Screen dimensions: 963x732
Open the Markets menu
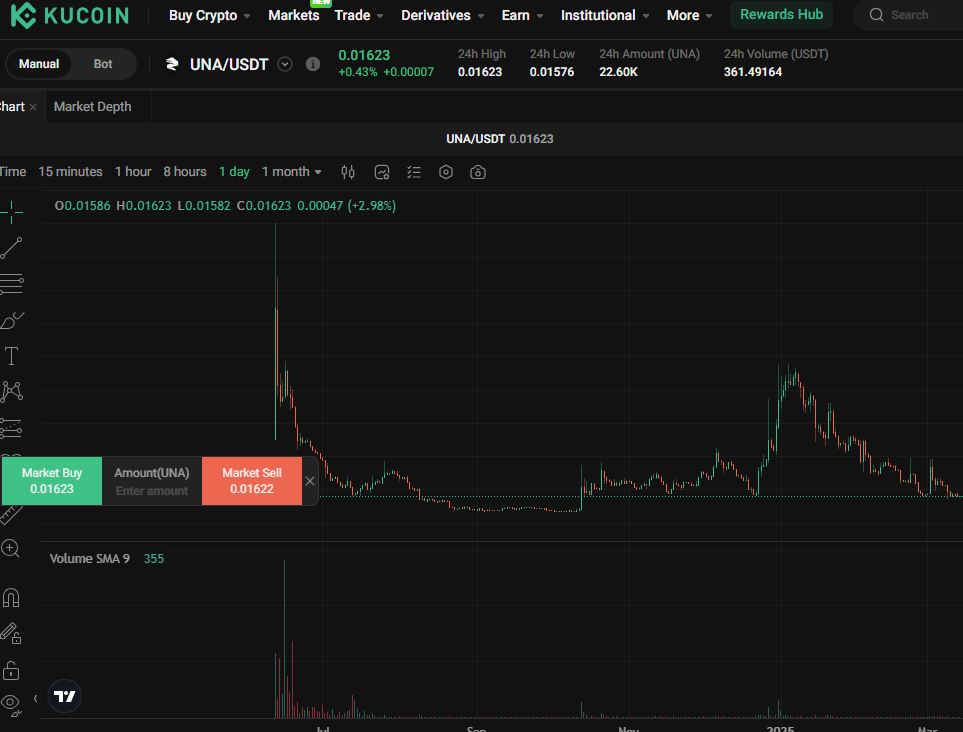[x=293, y=15]
